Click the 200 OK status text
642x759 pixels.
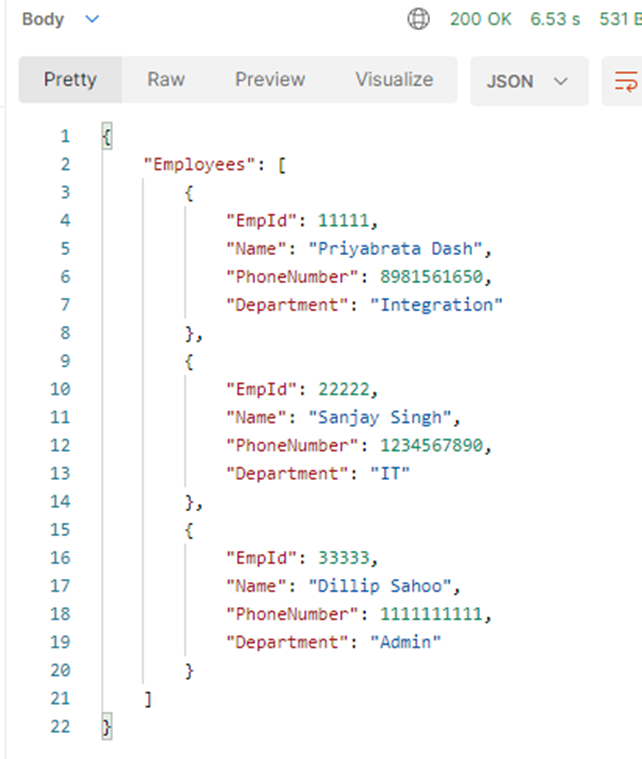[x=480, y=19]
